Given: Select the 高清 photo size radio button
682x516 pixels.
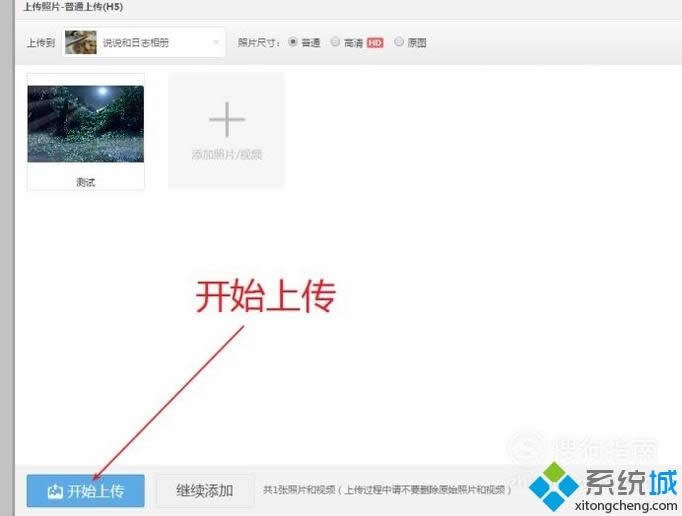Looking at the screenshot, I should click(x=335, y=42).
